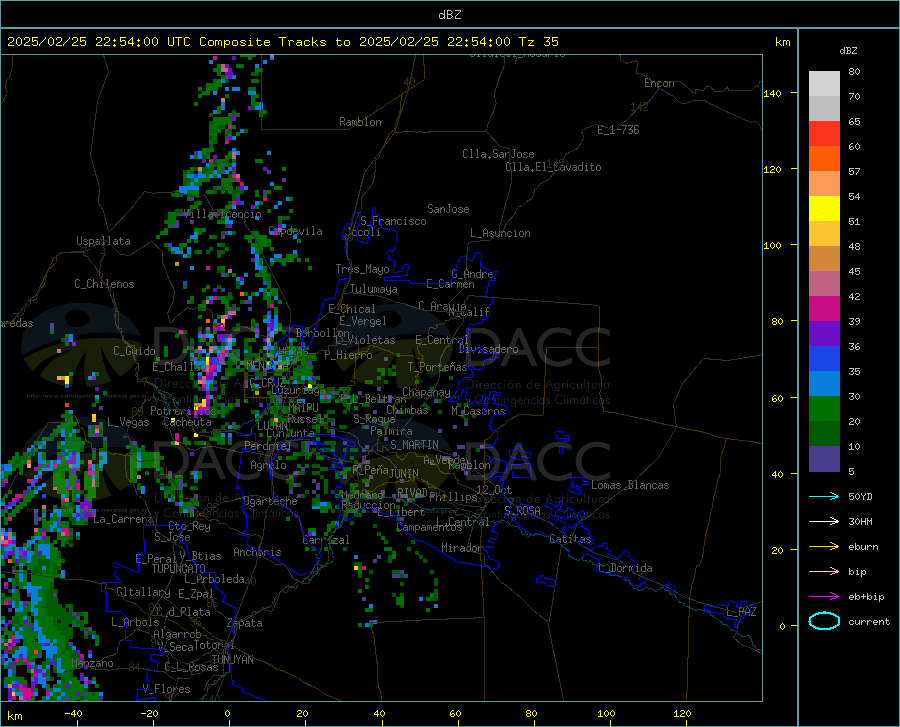Click the Carrizal map label

click(x=325, y=540)
